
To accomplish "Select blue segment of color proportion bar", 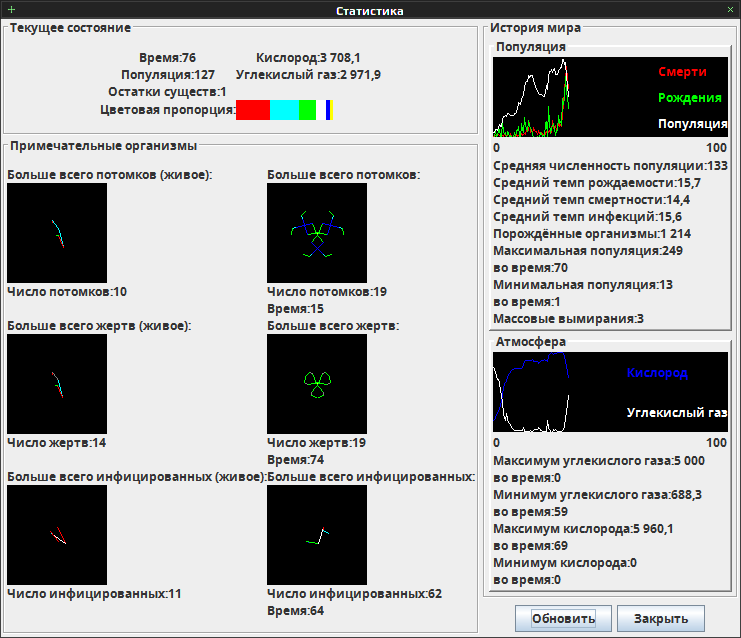I will (328, 110).
